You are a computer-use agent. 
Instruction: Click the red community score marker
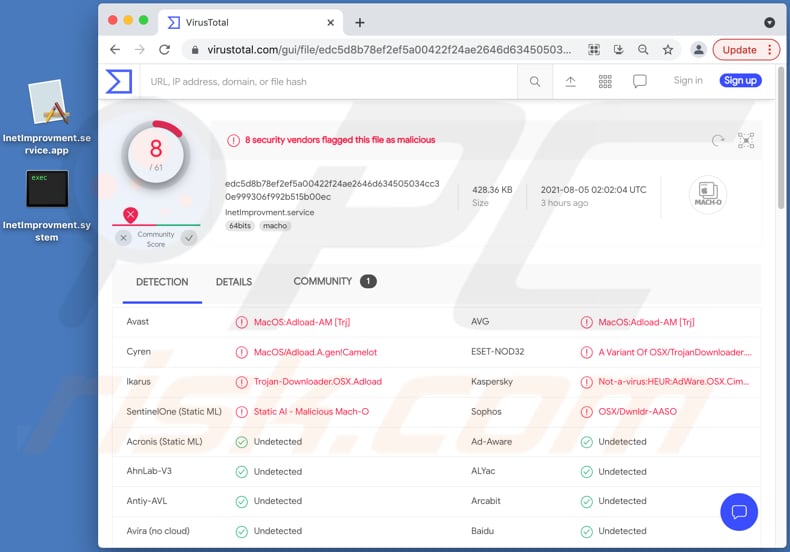tap(130, 215)
